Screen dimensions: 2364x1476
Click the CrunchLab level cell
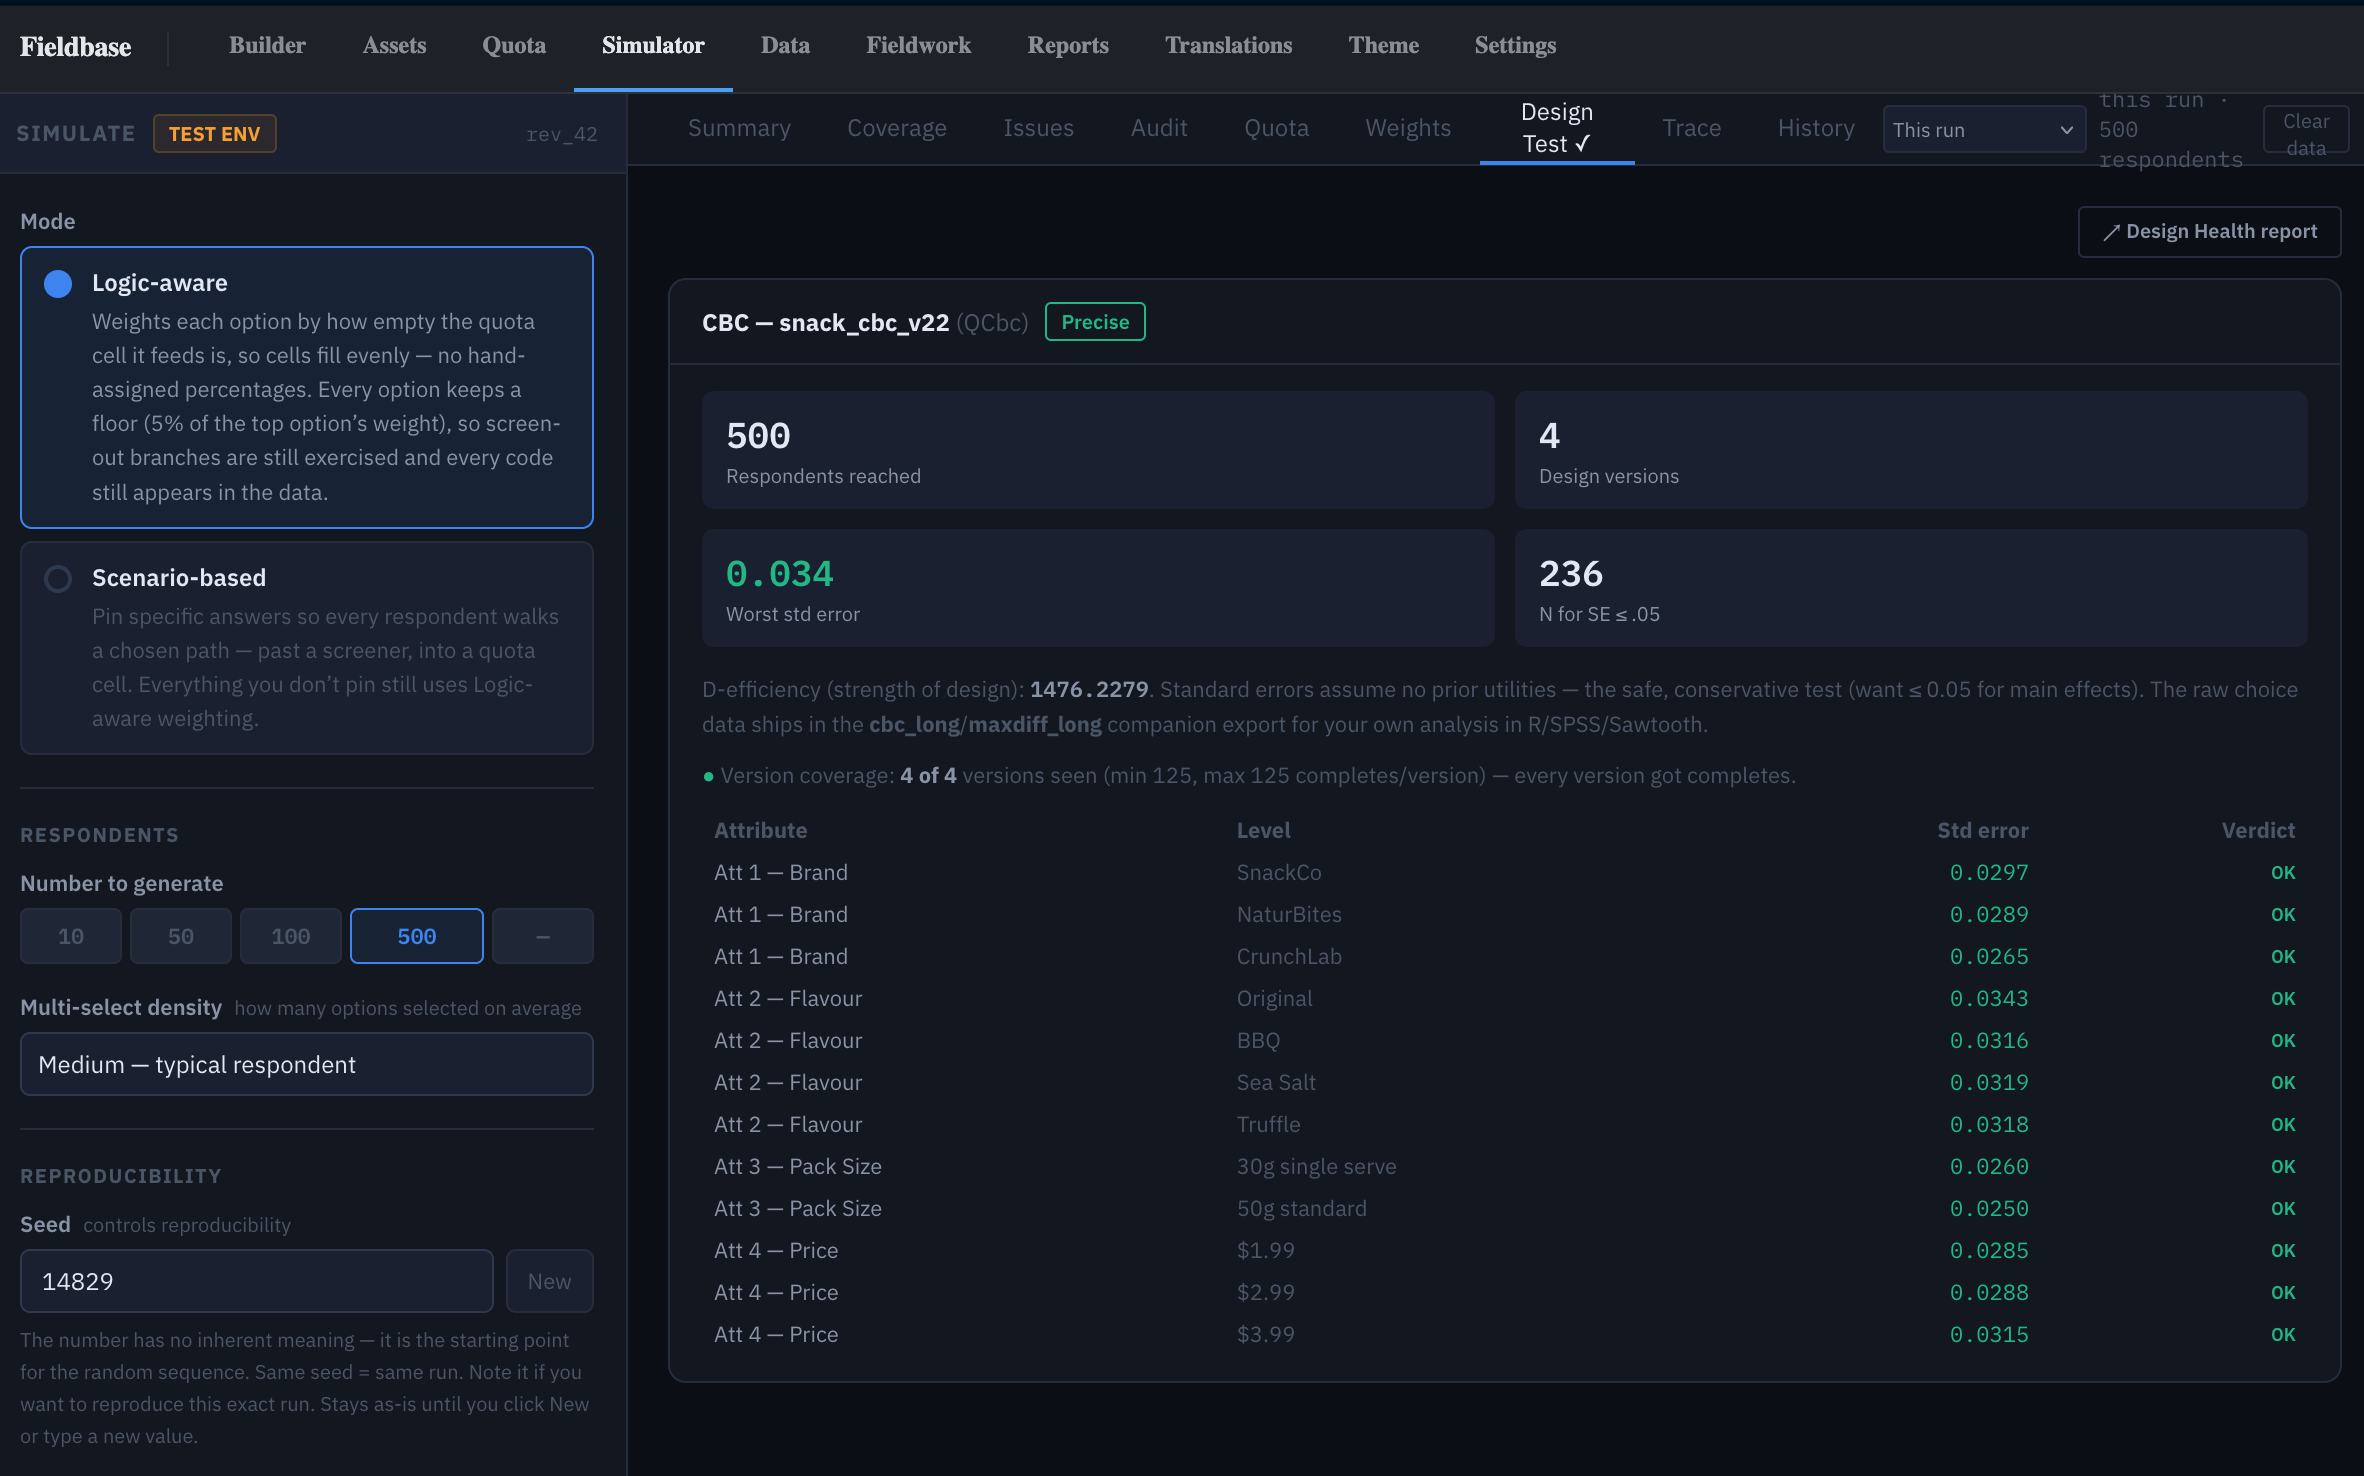pos(1289,957)
